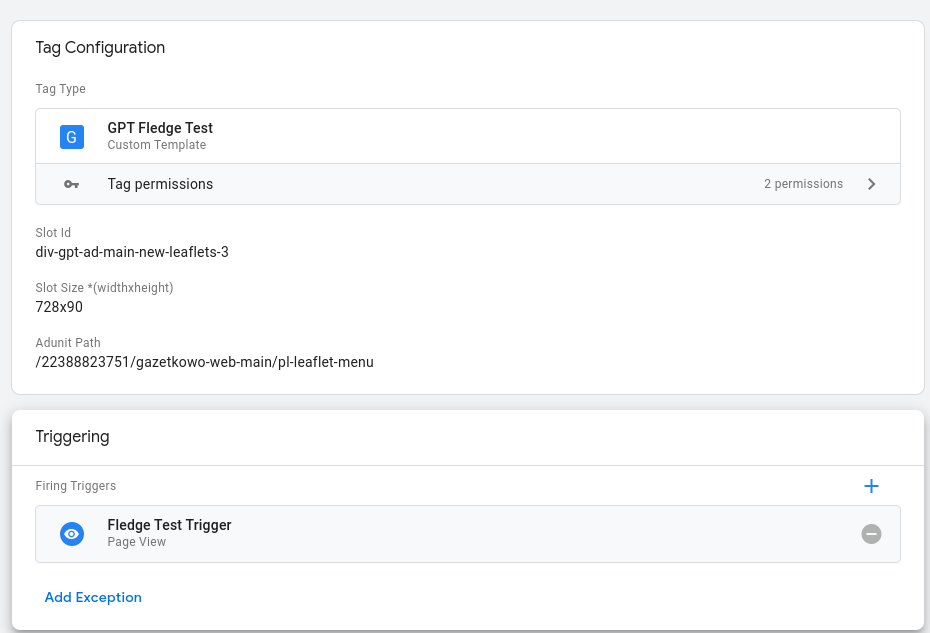930x633 pixels.
Task: Click the key icon beside Tag permissions
Action: [x=71, y=185]
